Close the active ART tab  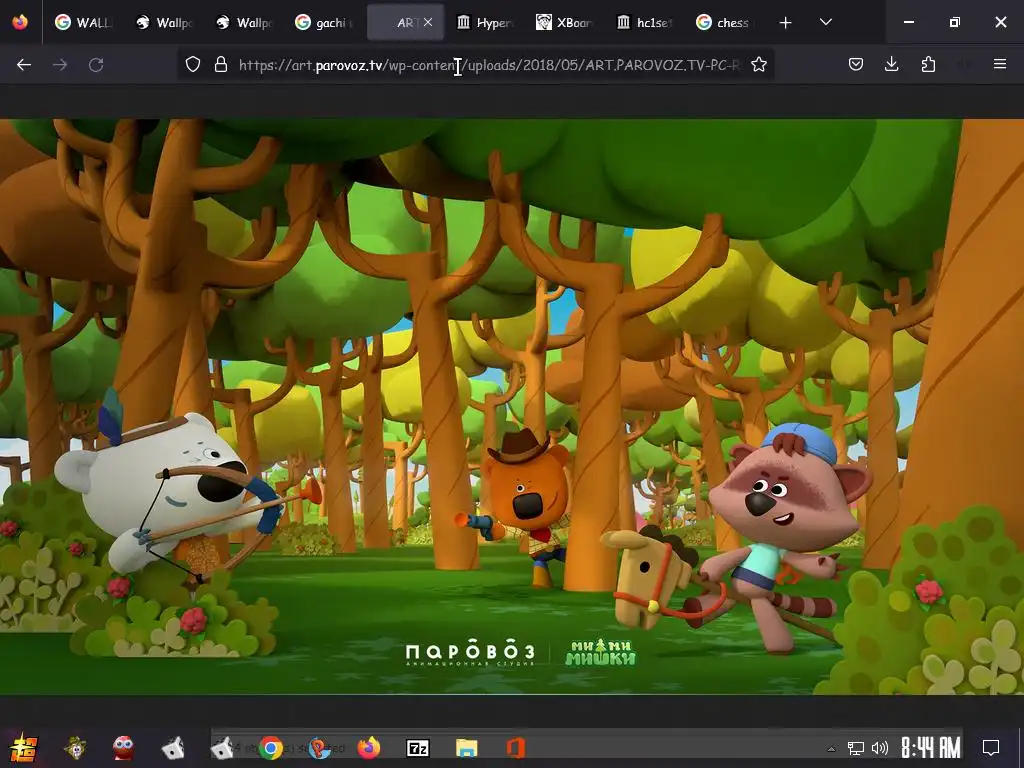pos(428,22)
